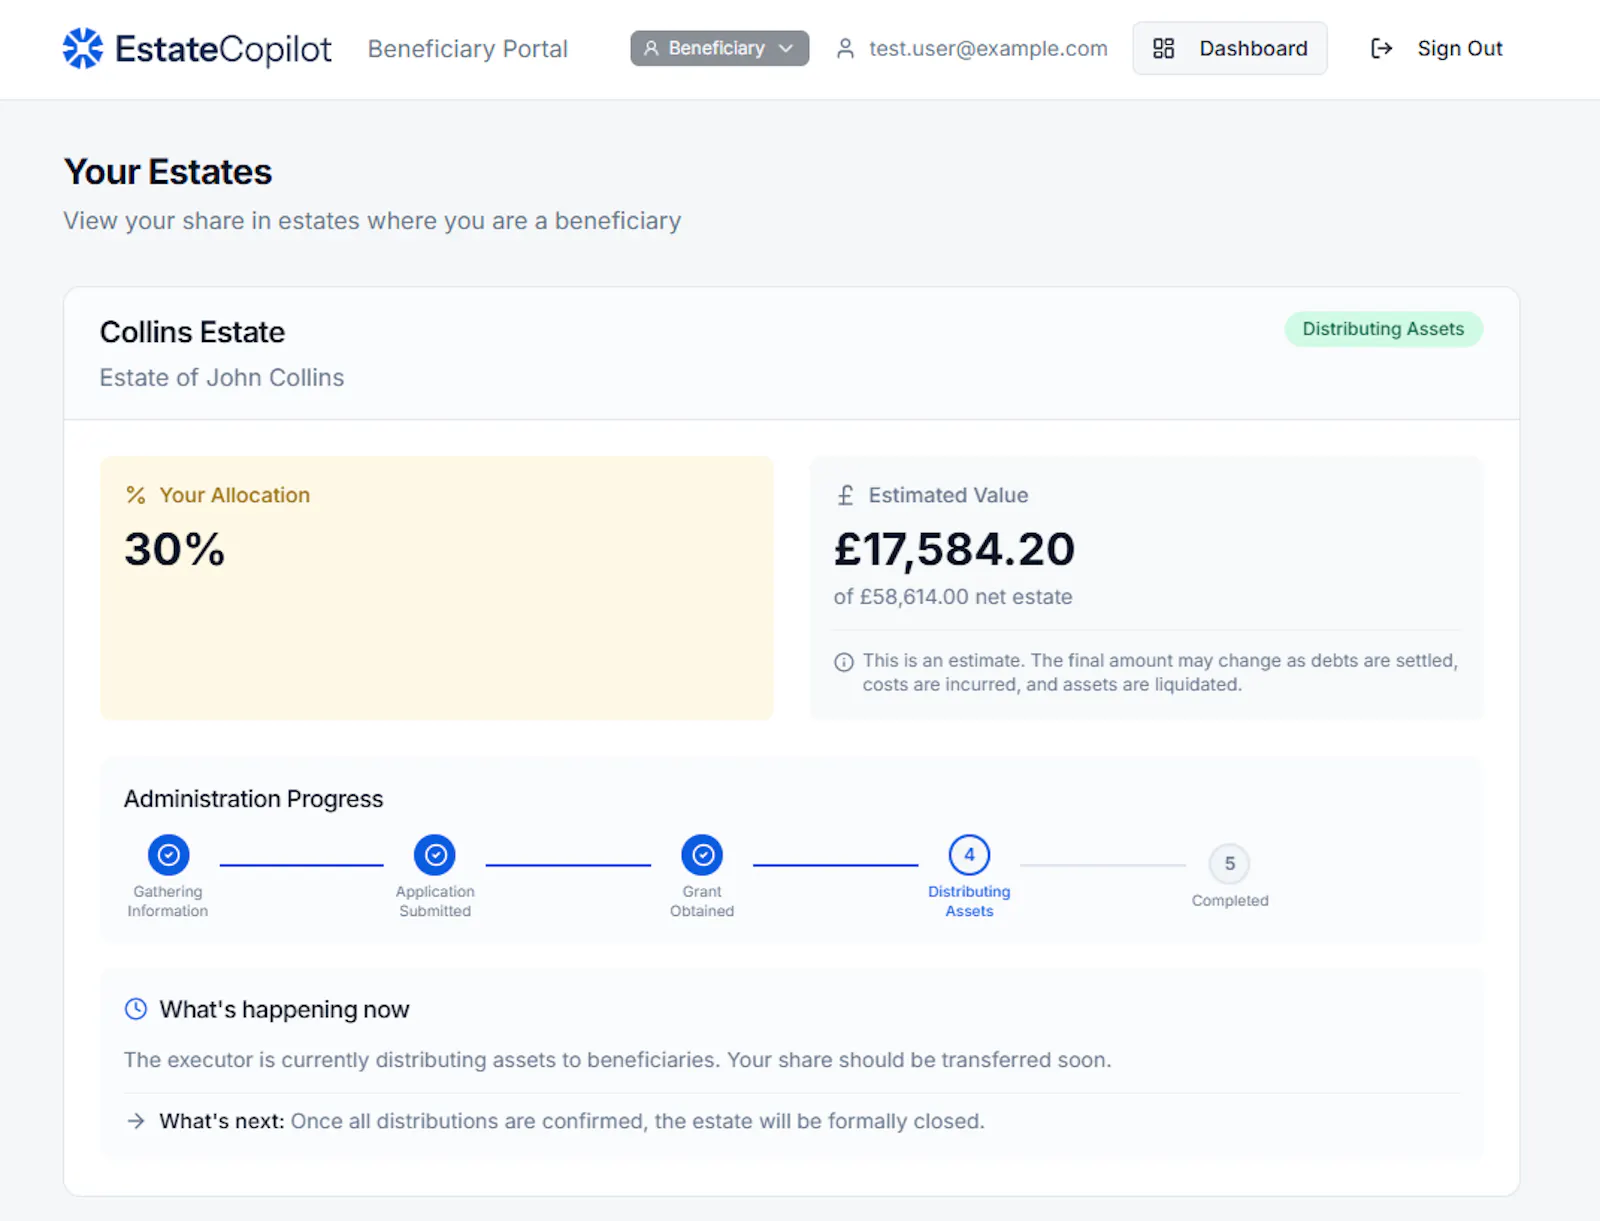The height and width of the screenshot is (1221, 1600).
Task: Click the user icon beside test.user@example.com
Action: (845, 48)
